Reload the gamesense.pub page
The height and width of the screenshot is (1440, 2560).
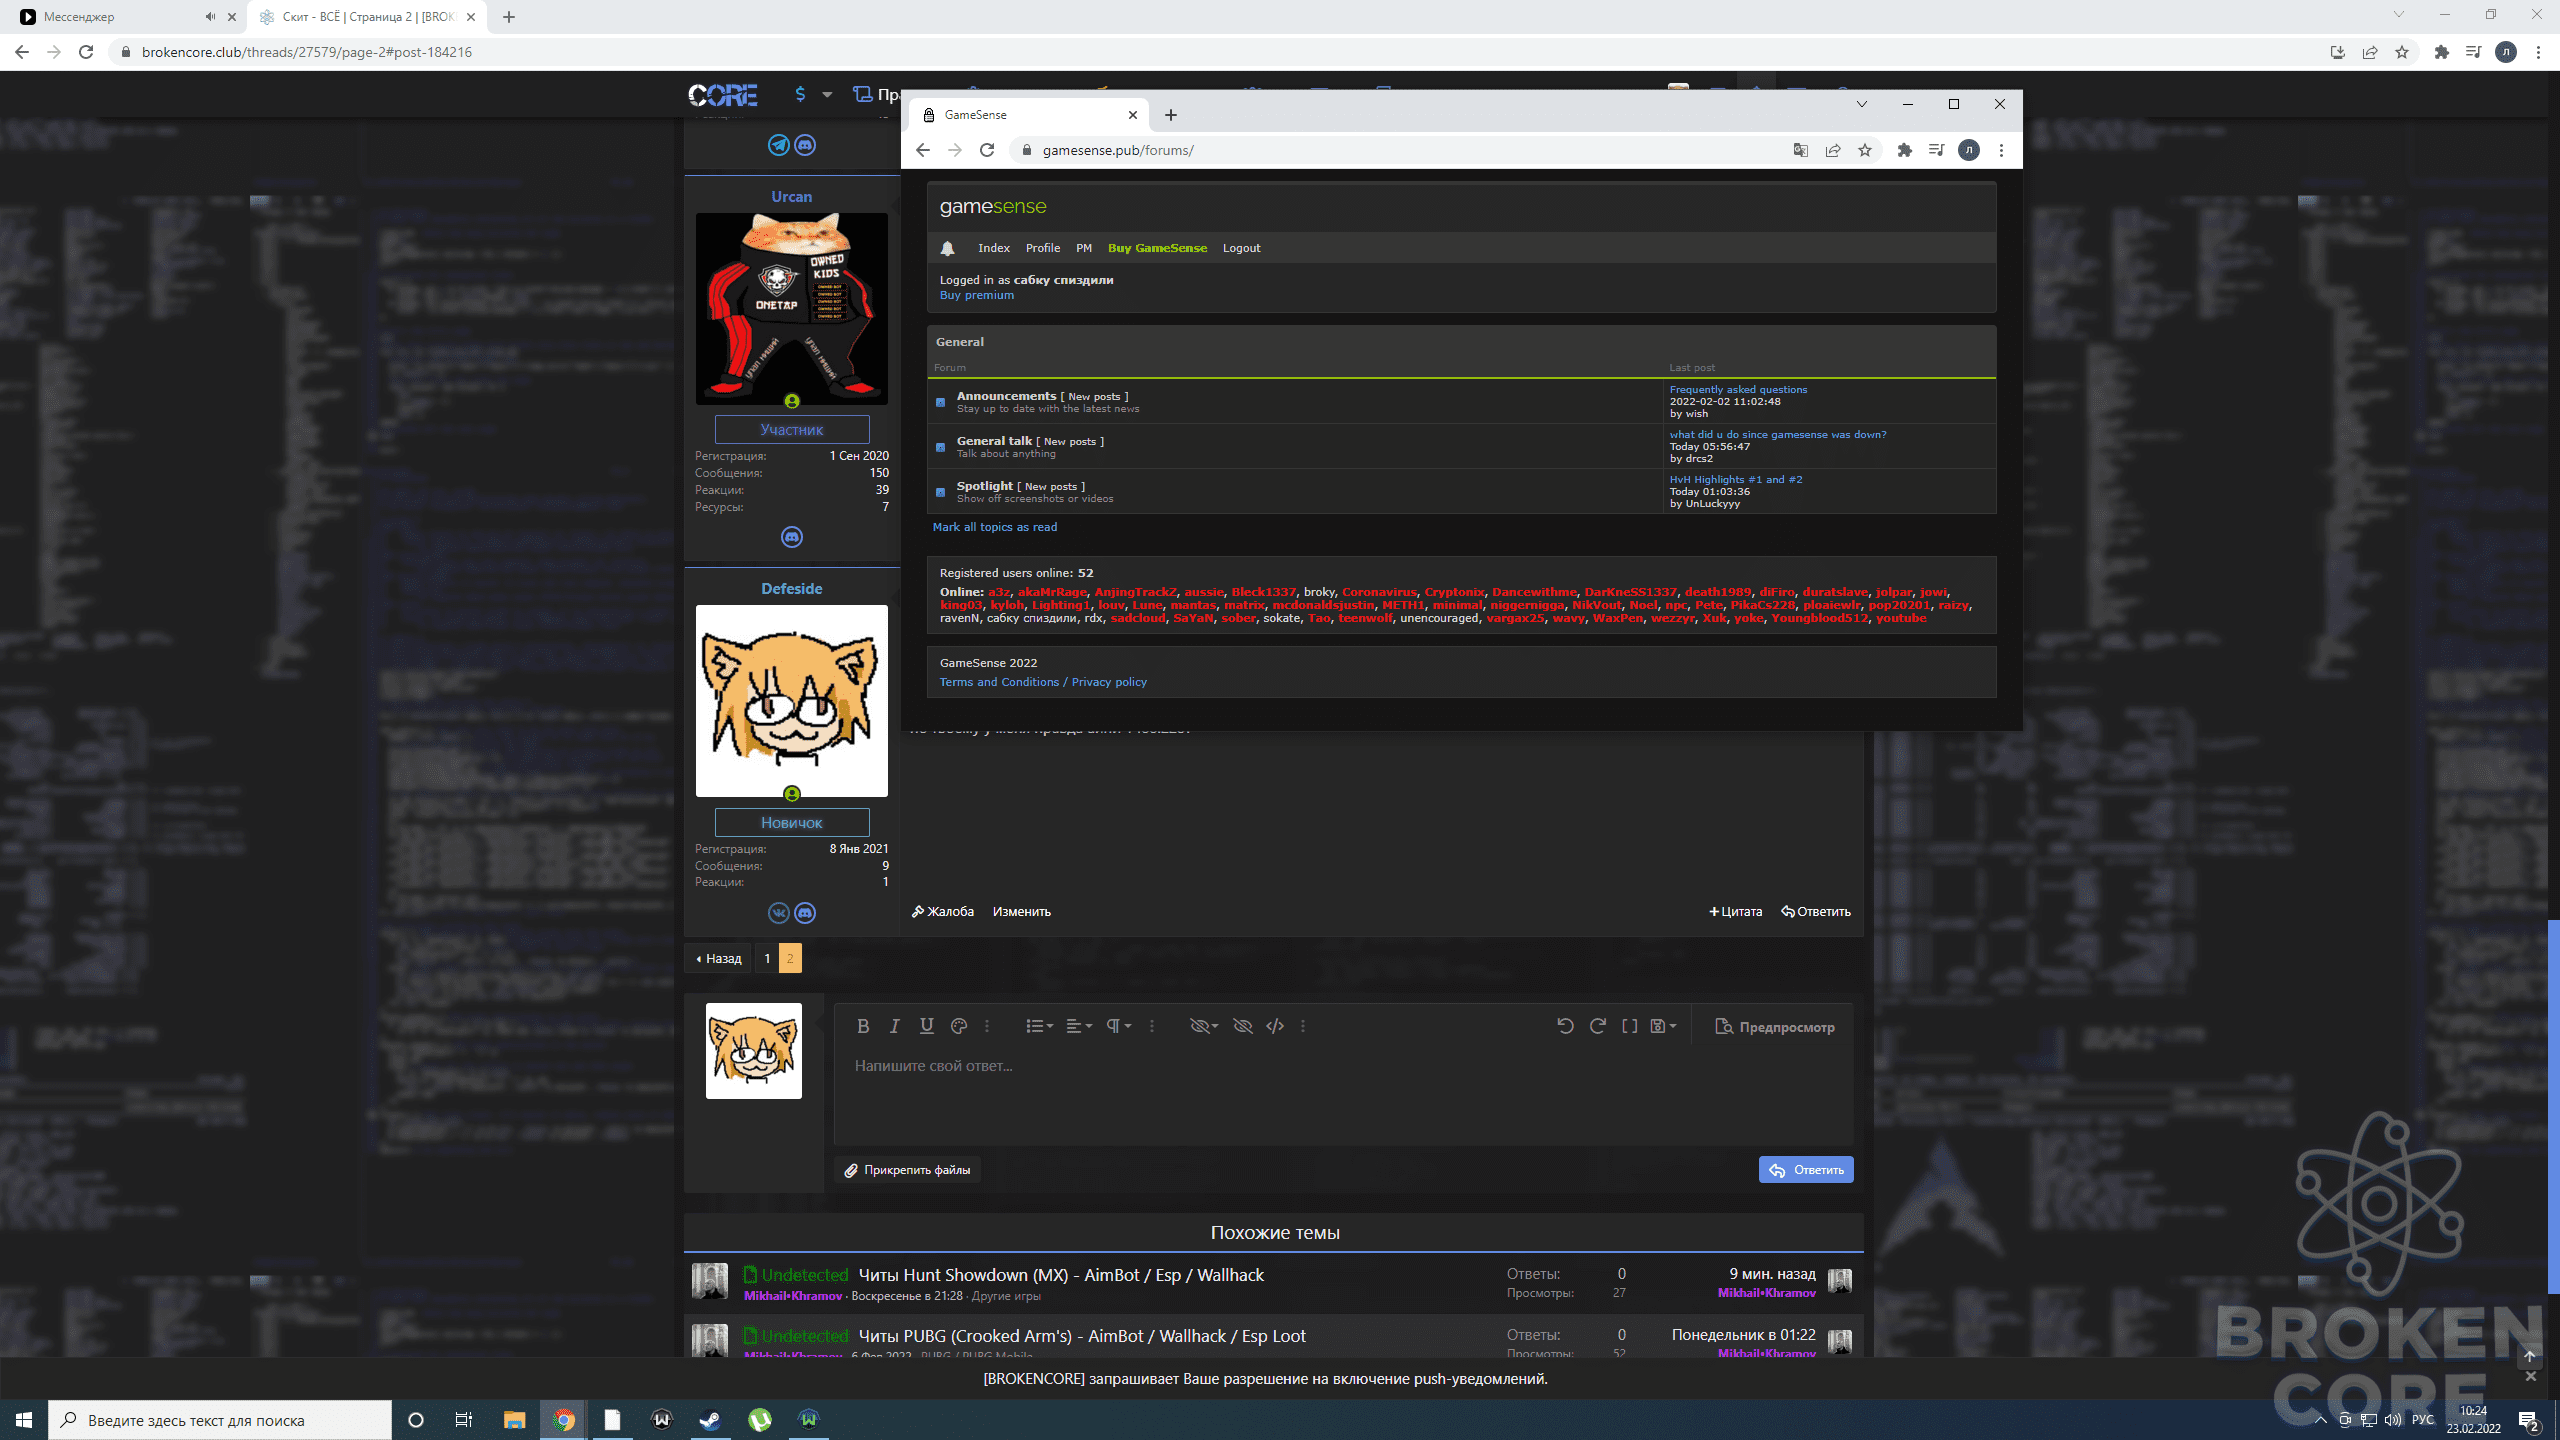[987, 150]
